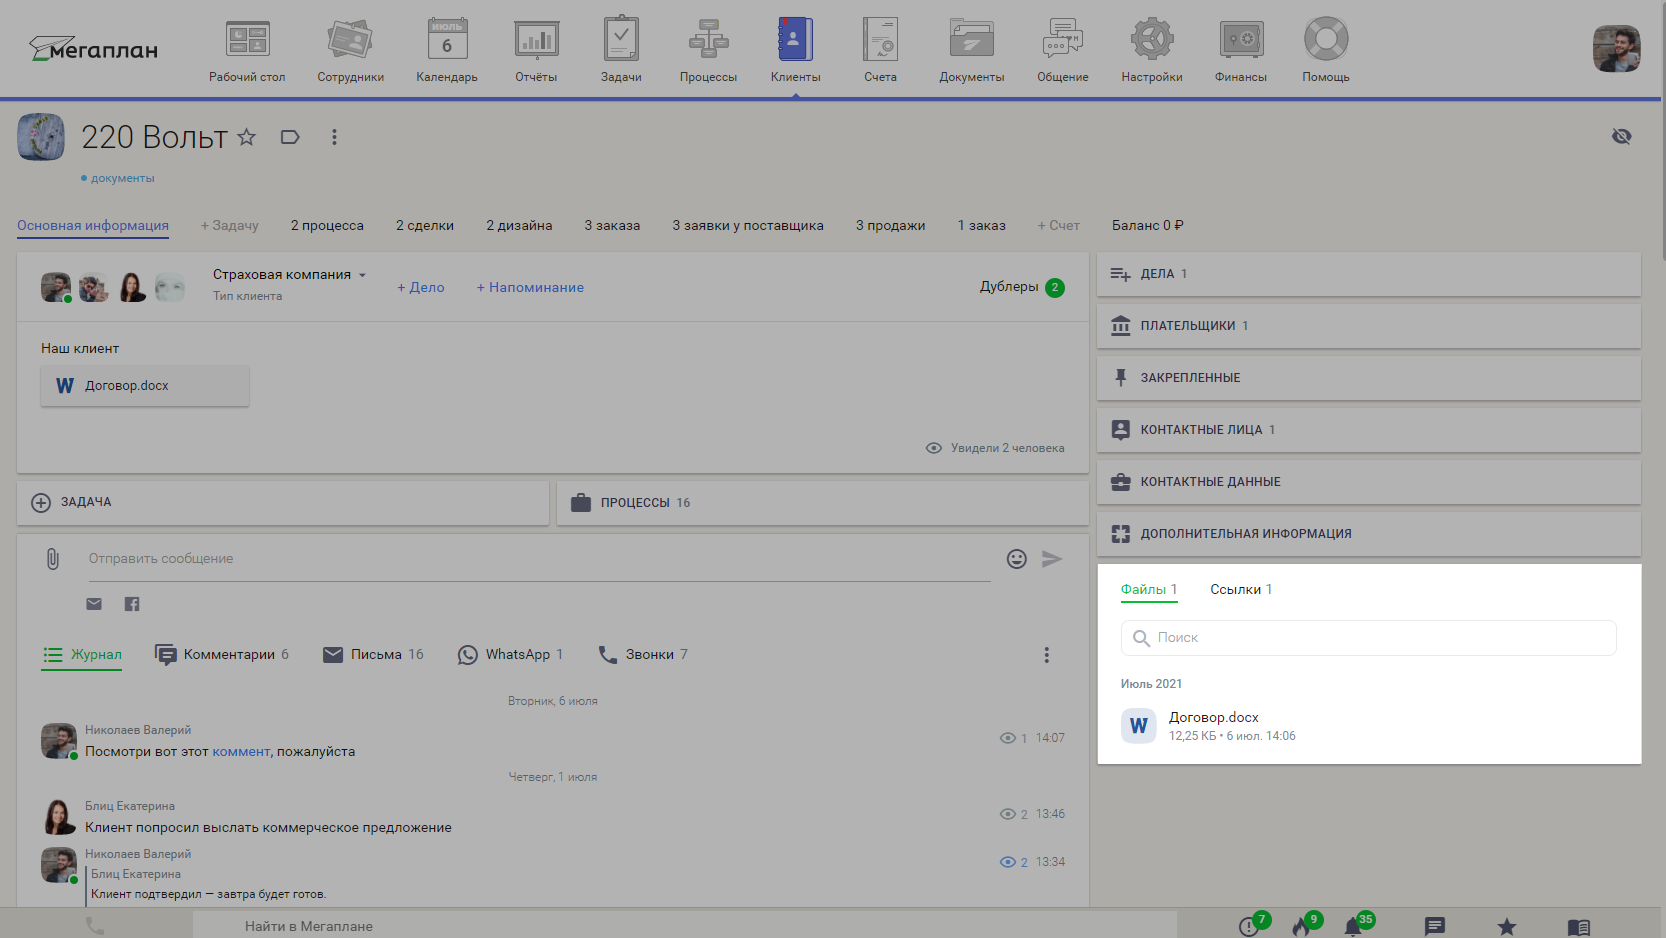1666x938 pixels.
Task: Click the + Напоминание link
Action: (x=530, y=287)
